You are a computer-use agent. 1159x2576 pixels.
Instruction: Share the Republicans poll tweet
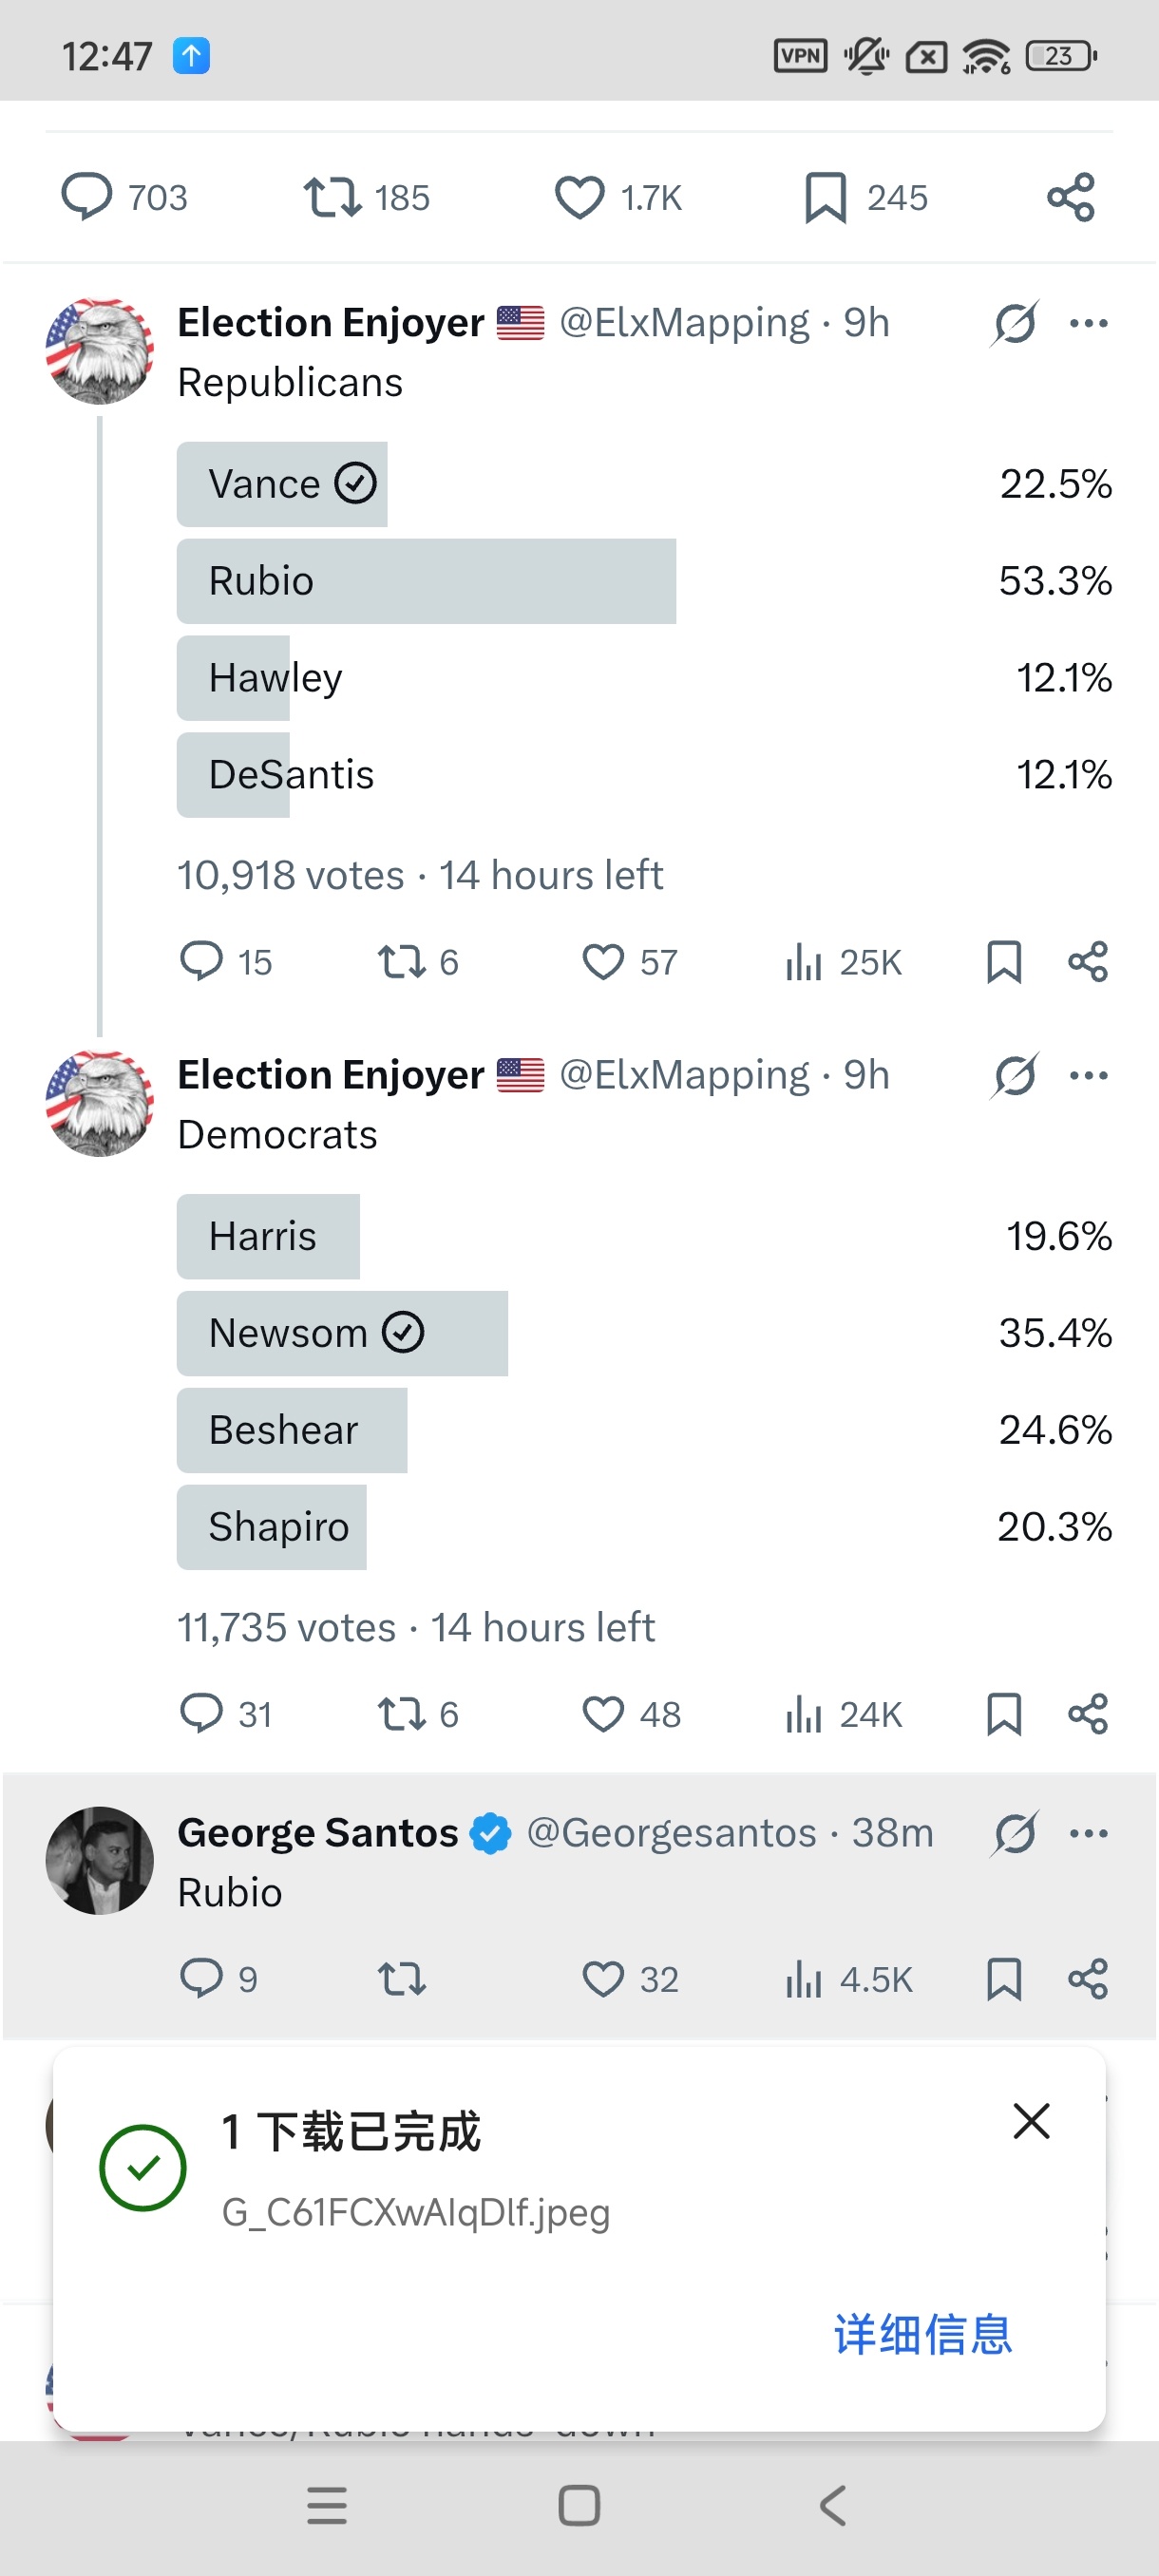pyautogui.click(x=1087, y=962)
